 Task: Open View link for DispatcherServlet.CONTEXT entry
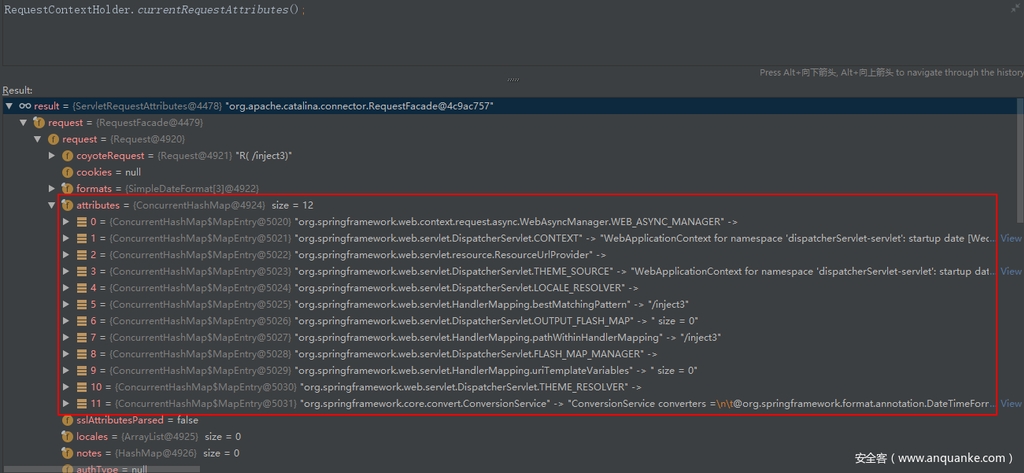pyautogui.click(x=1010, y=238)
